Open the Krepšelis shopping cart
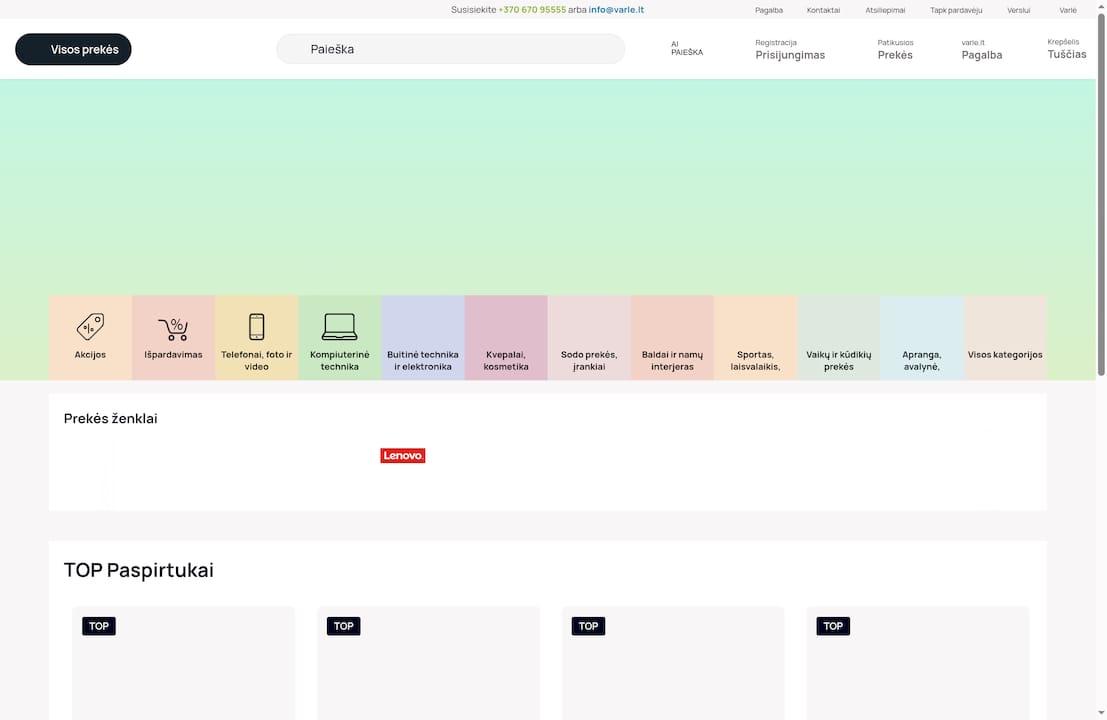1107x720 pixels. pos(1066,49)
